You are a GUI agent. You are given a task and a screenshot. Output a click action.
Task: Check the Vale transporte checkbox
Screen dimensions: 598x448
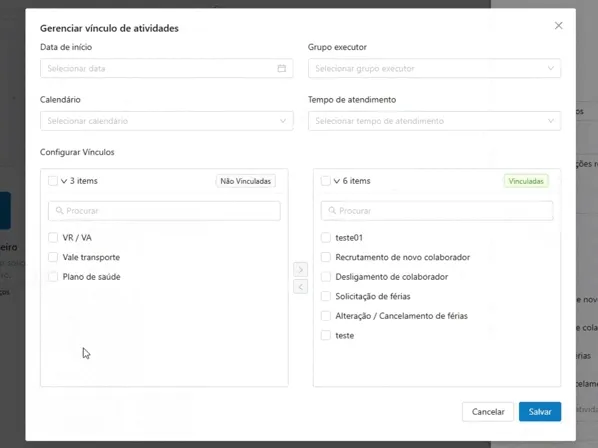(53, 257)
